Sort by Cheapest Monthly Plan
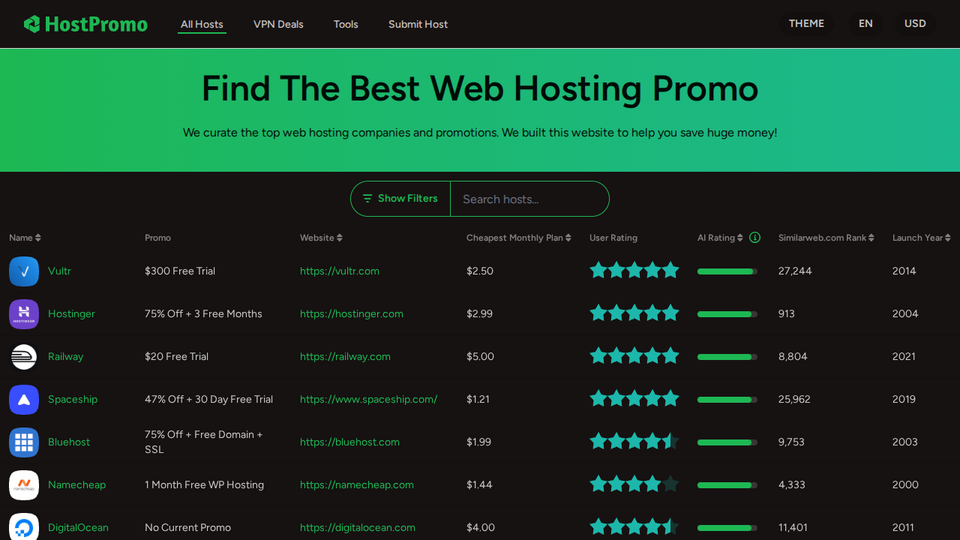 point(519,238)
